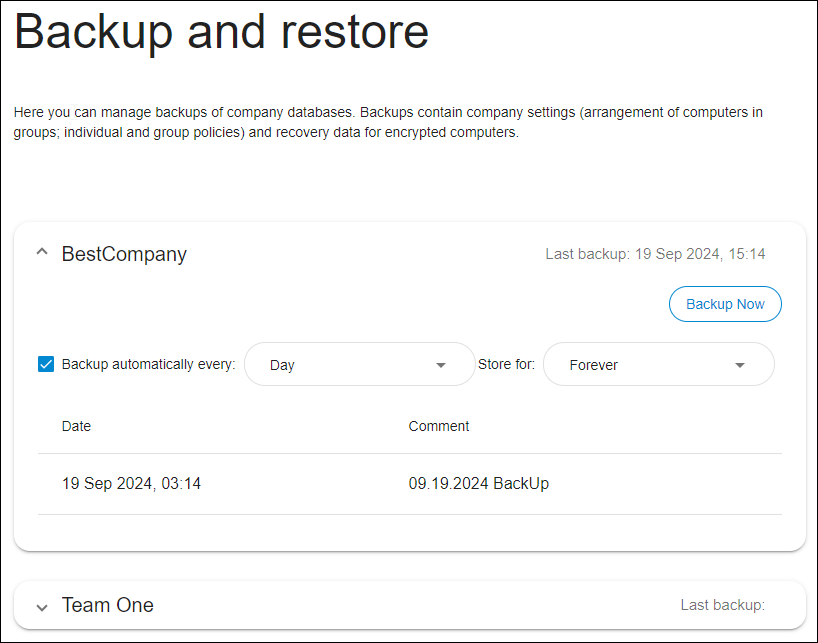818x643 pixels.
Task: Click the Backup Now button
Action: [x=725, y=304]
